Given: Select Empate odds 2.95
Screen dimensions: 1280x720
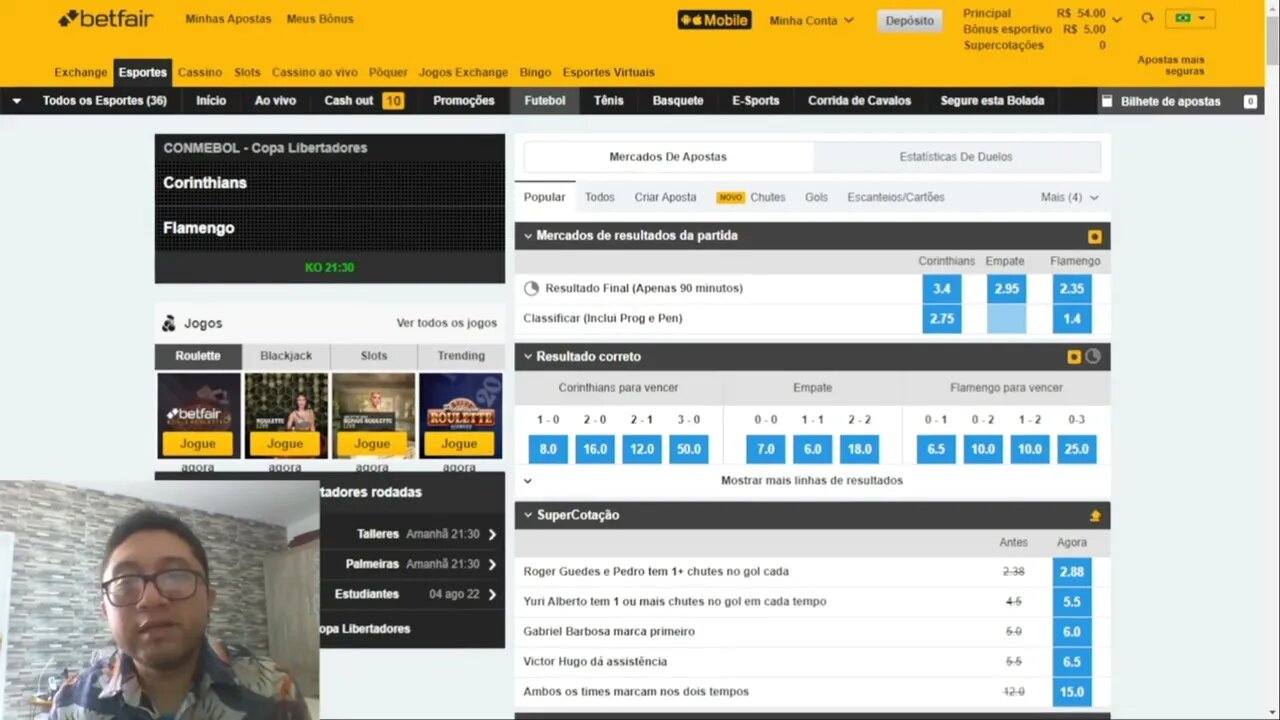Looking at the screenshot, I should [x=1006, y=289].
